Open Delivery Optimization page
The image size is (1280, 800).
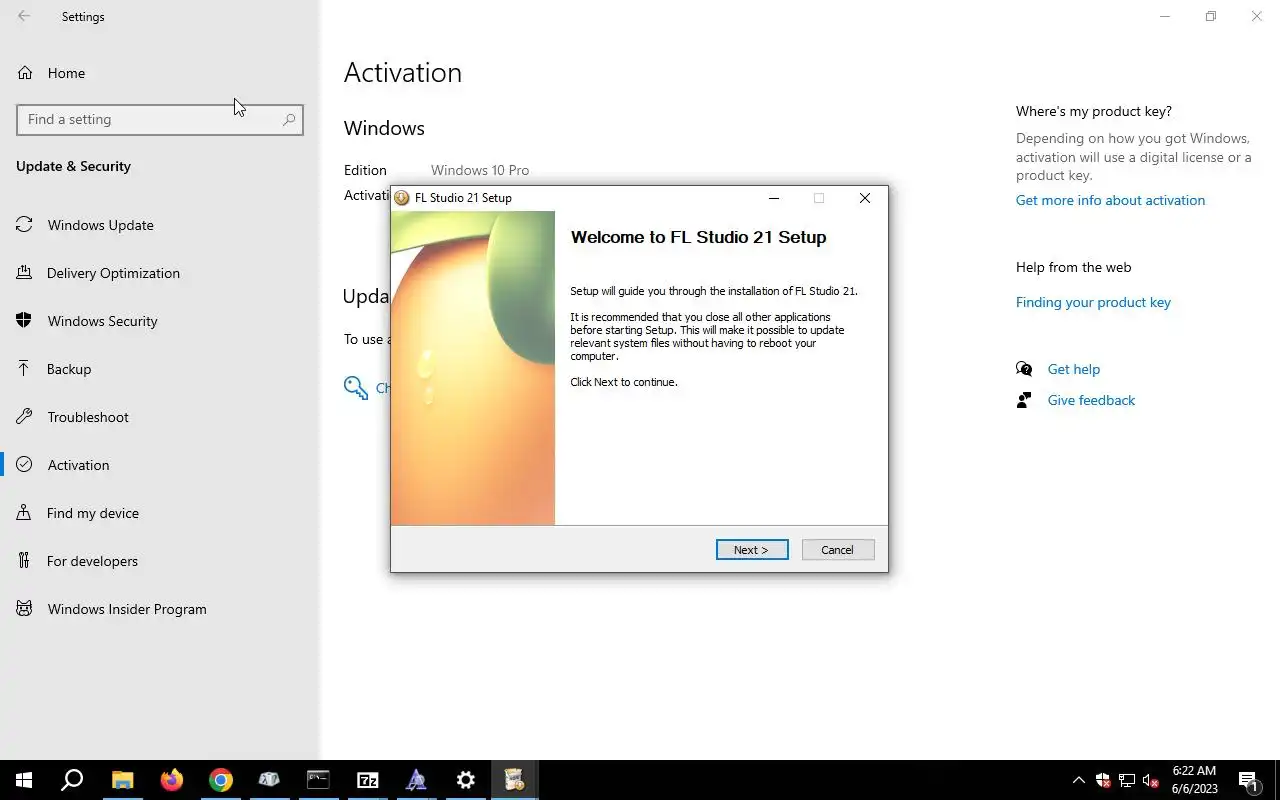click(x=160, y=273)
